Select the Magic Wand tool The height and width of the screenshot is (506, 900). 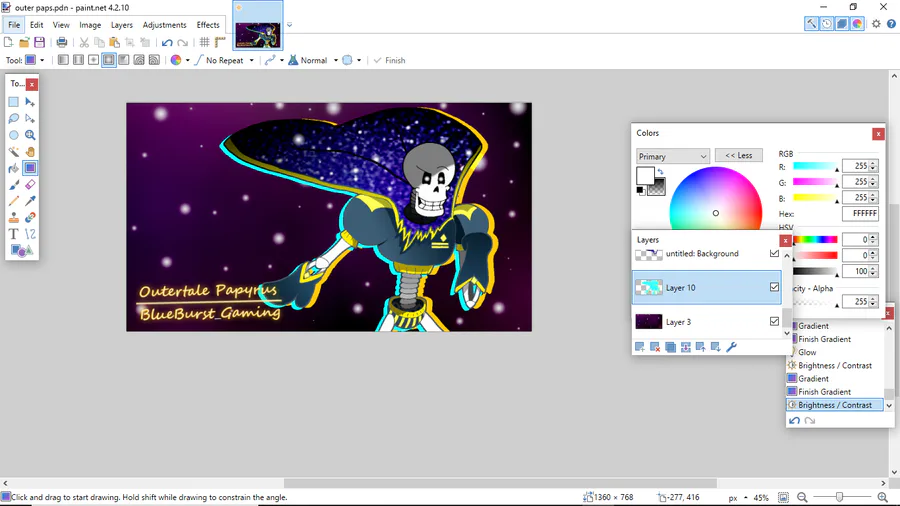(x=14, y=151)
